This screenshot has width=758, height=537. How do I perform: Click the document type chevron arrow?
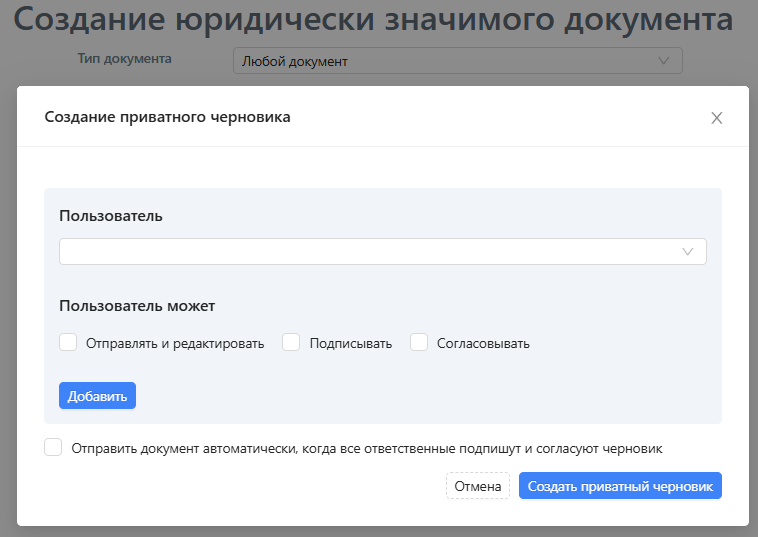tap(664, 61)
